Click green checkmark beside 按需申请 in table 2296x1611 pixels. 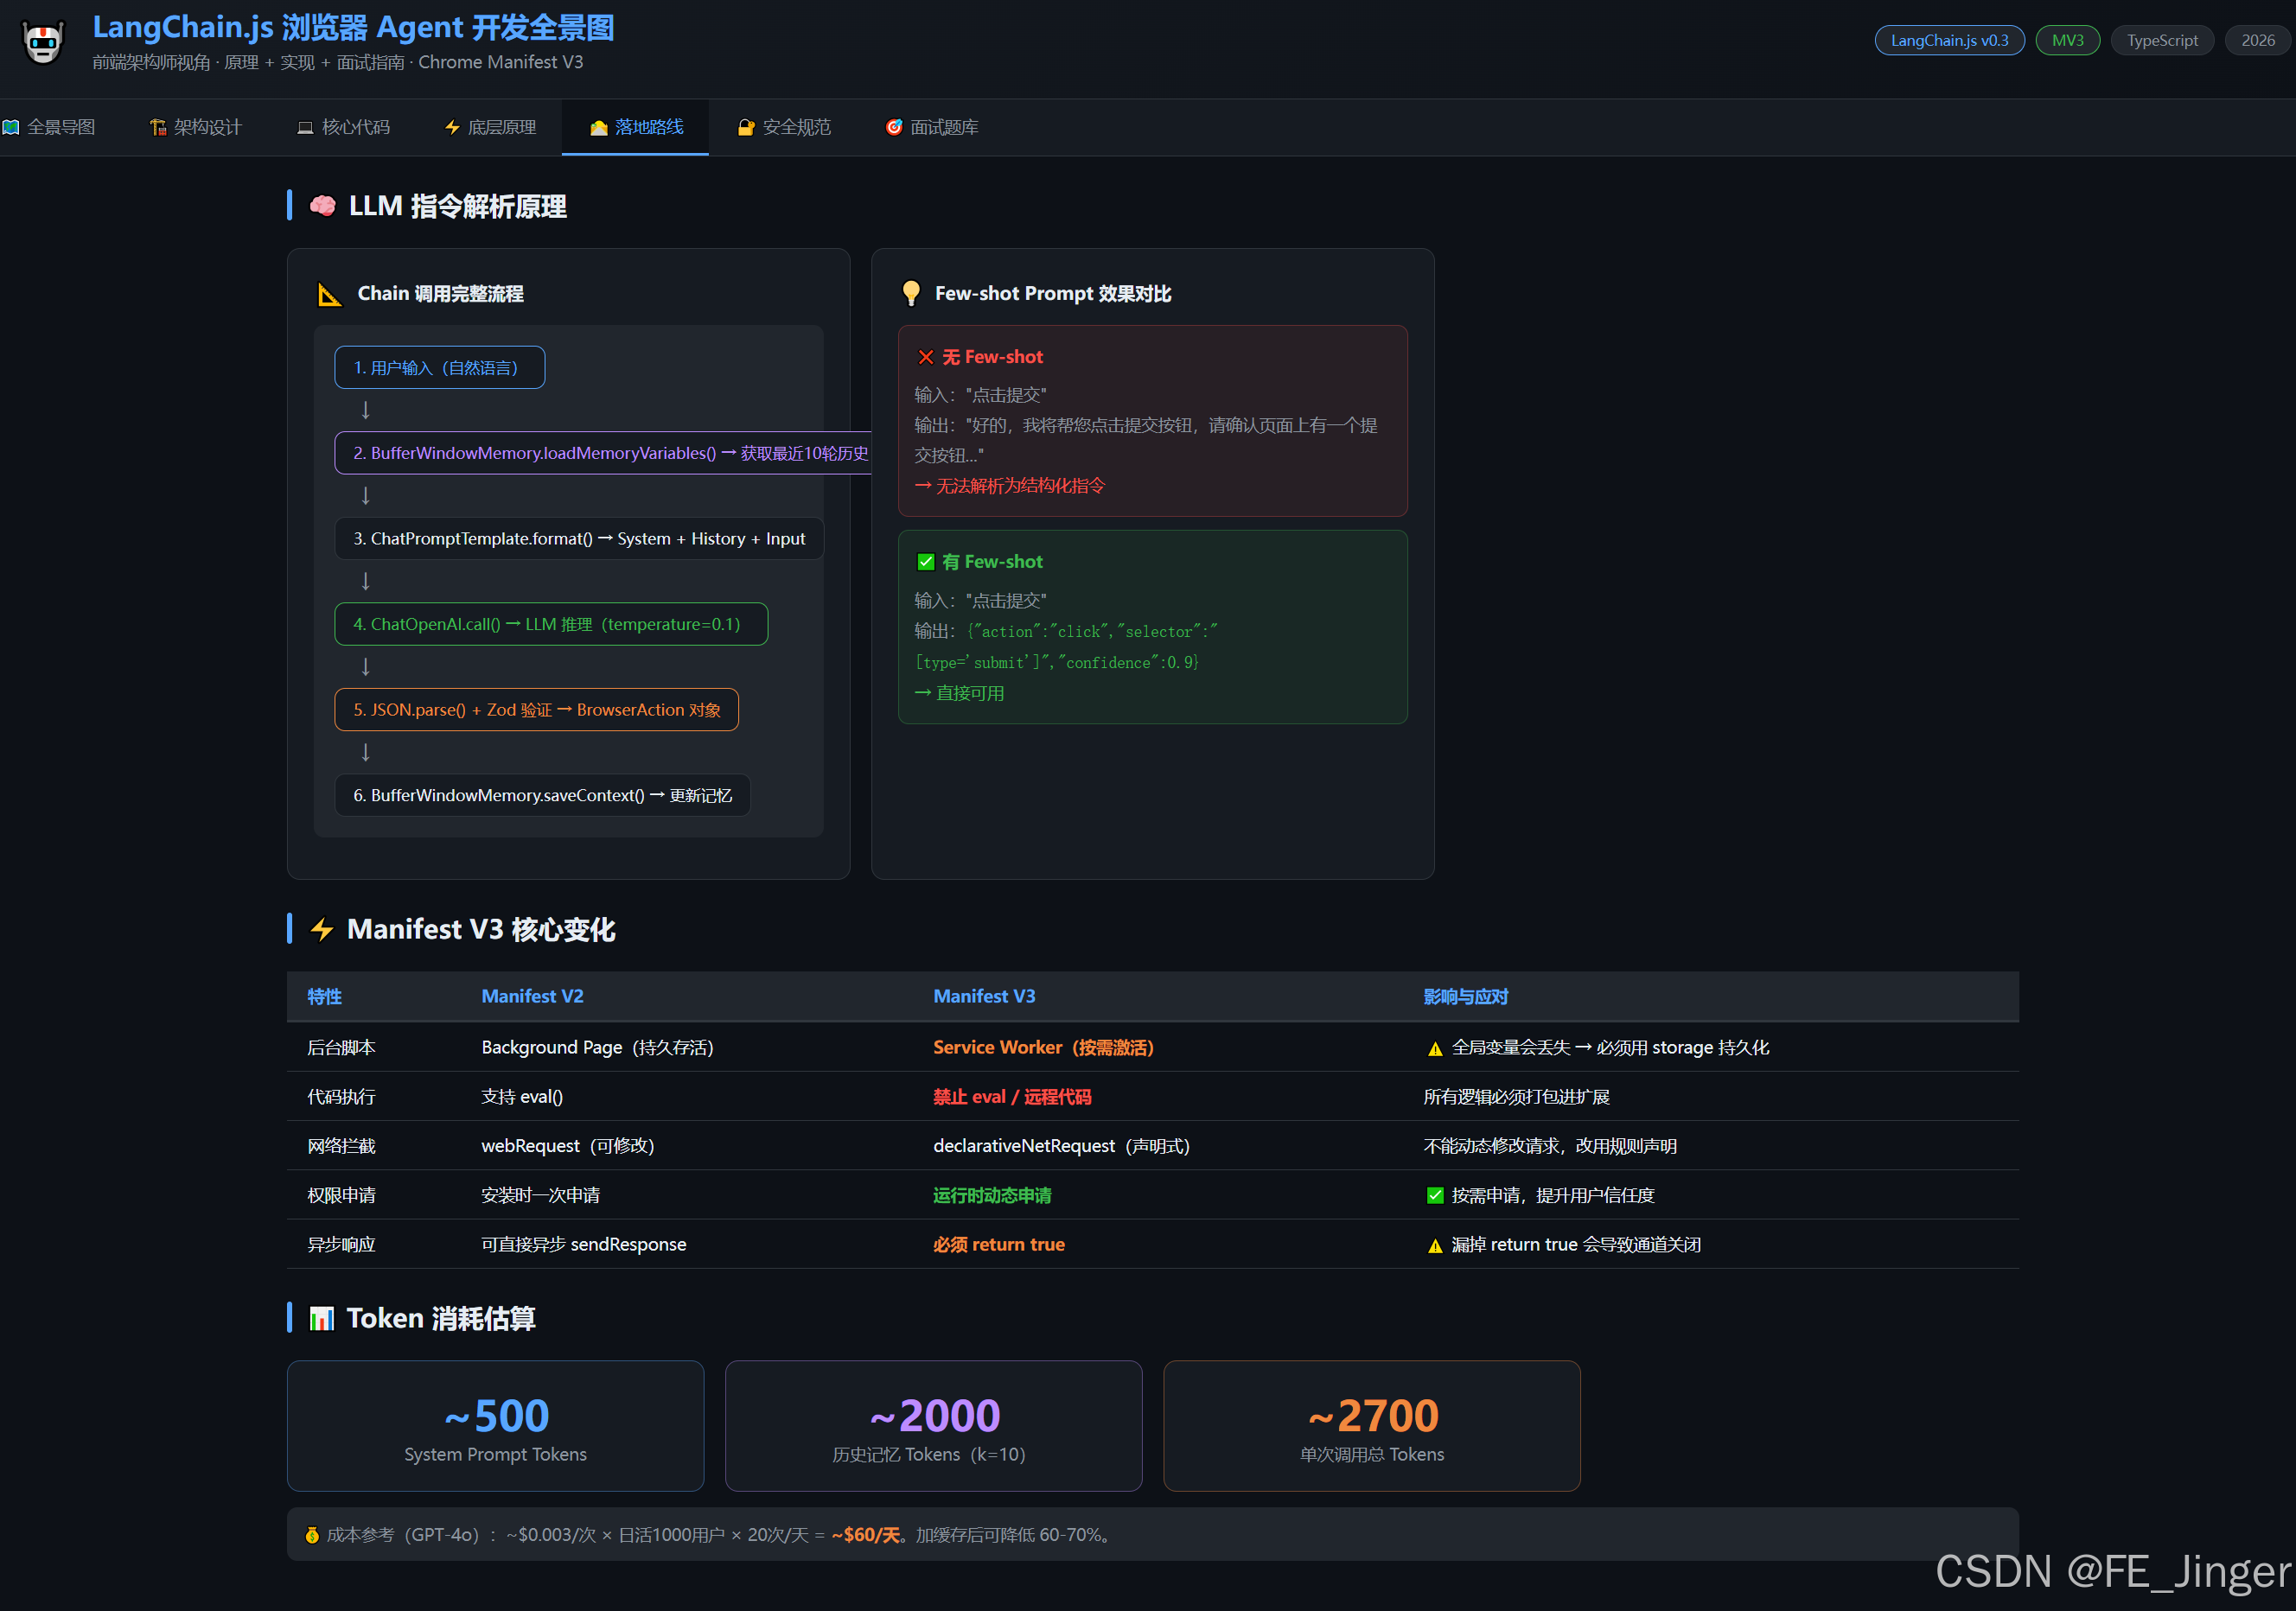point(1434,1195)
